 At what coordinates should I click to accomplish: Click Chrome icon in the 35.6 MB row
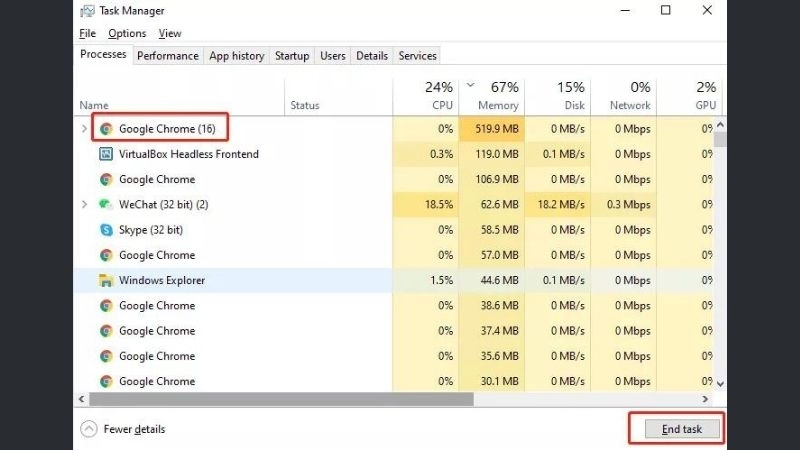106,356
